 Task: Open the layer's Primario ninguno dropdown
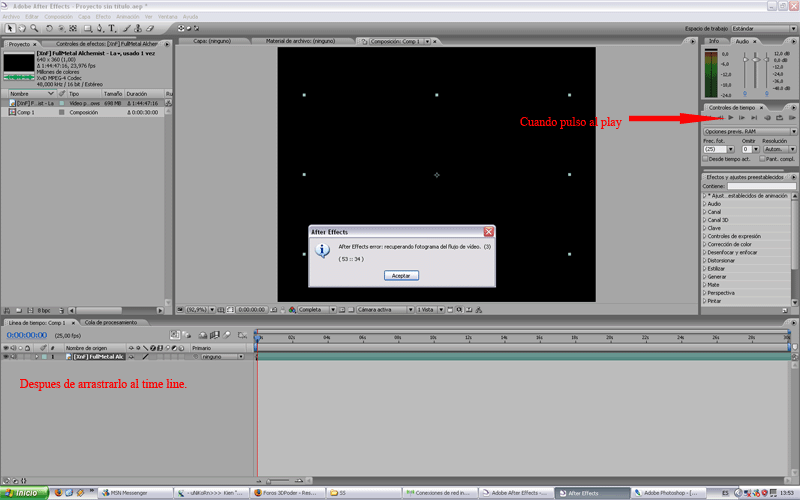[x=222, y=357]
